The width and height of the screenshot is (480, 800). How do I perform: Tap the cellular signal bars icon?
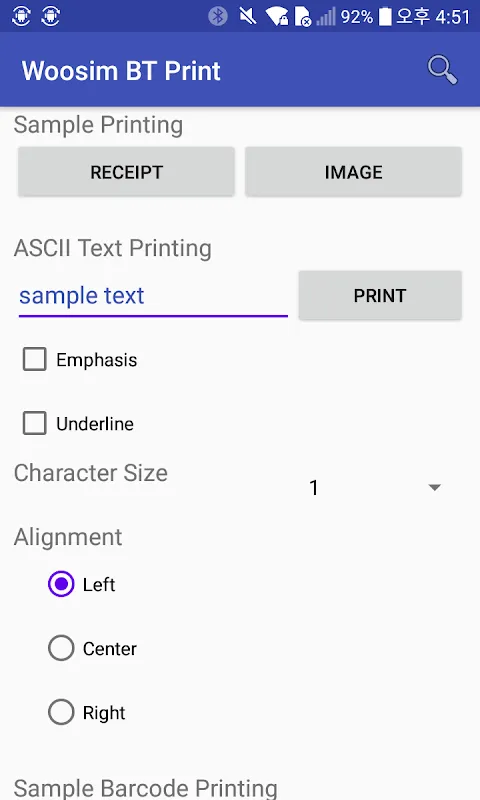(326, 16)
